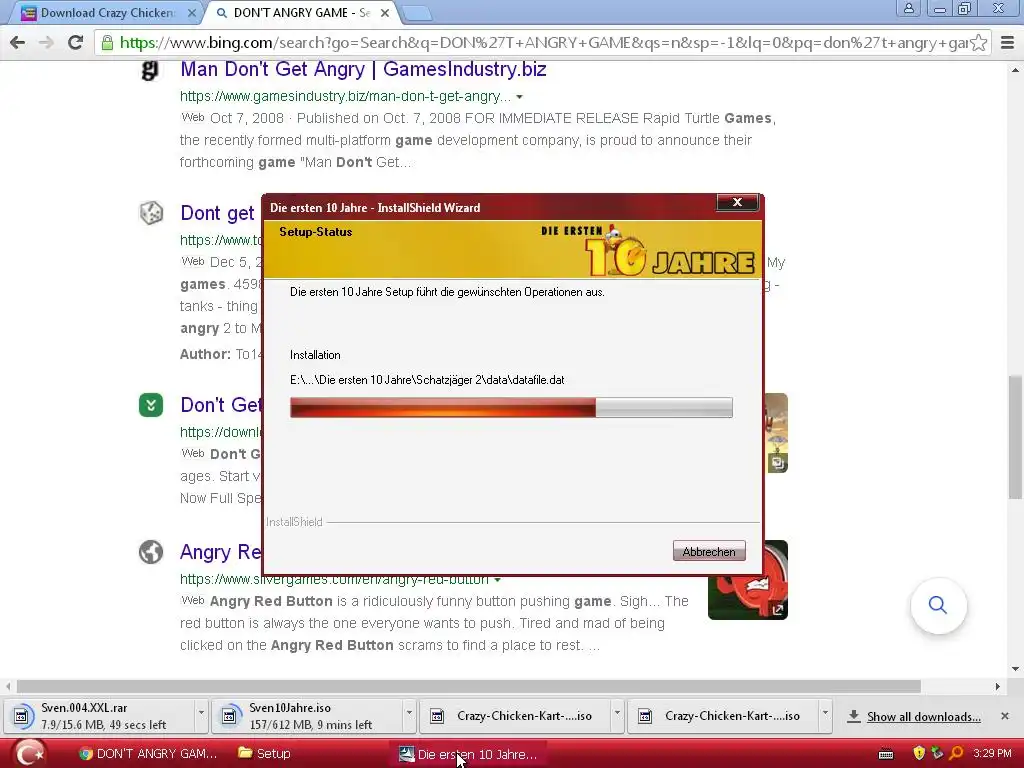This screenshot has width=1024, height=768.
Task: Go back using the browser back arrow
Action: (18, 42)
